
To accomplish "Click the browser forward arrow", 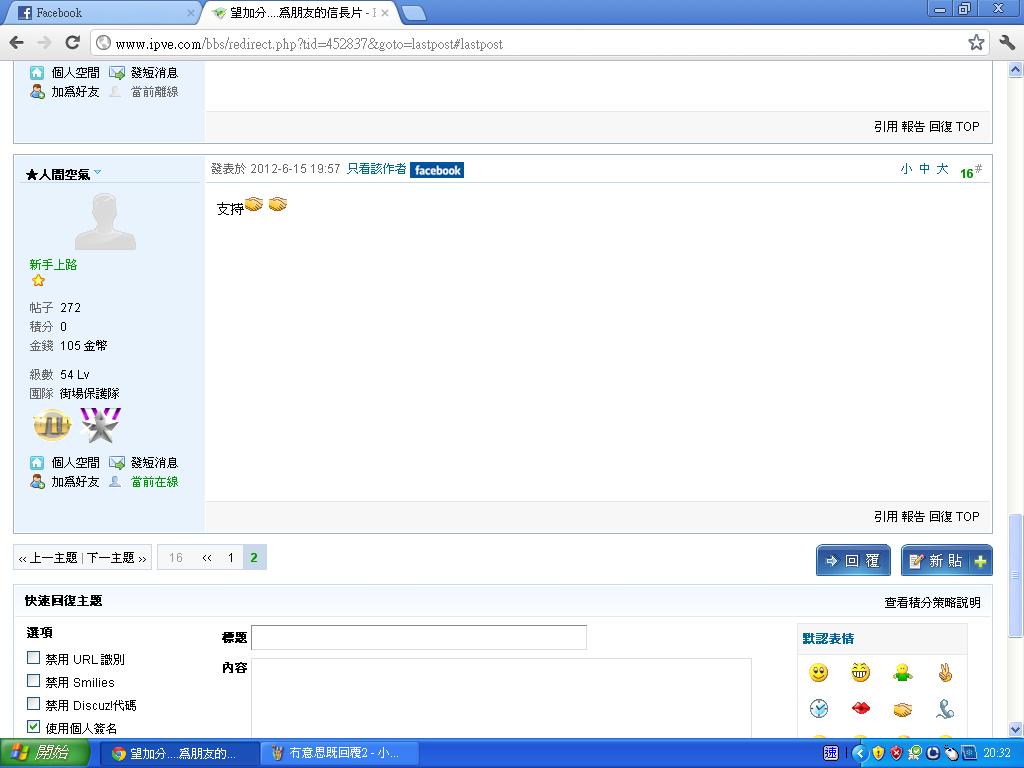I will pos(44,43).
